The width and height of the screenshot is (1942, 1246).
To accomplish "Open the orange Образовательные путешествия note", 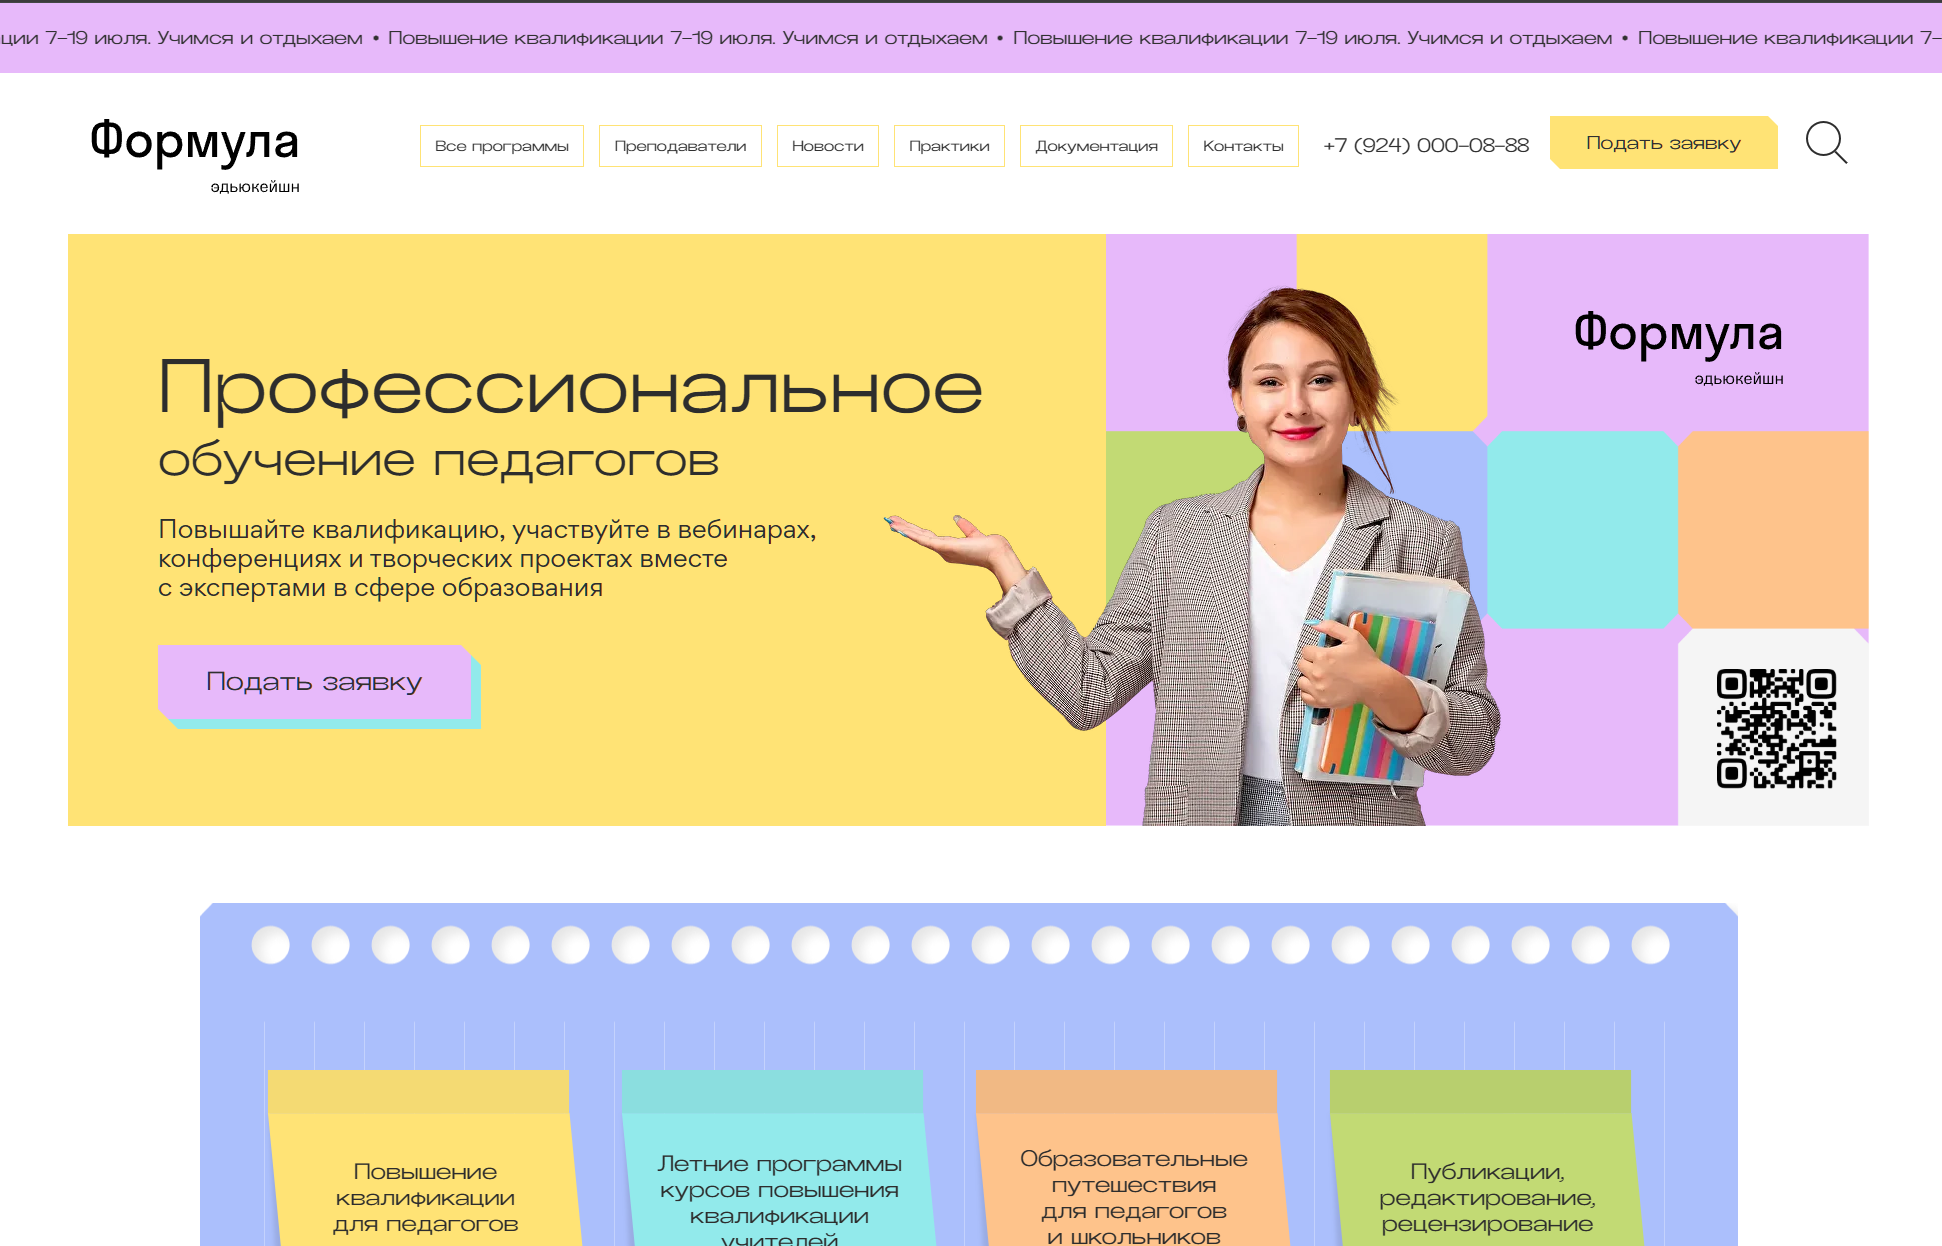I will (x=1133, y=1196).
